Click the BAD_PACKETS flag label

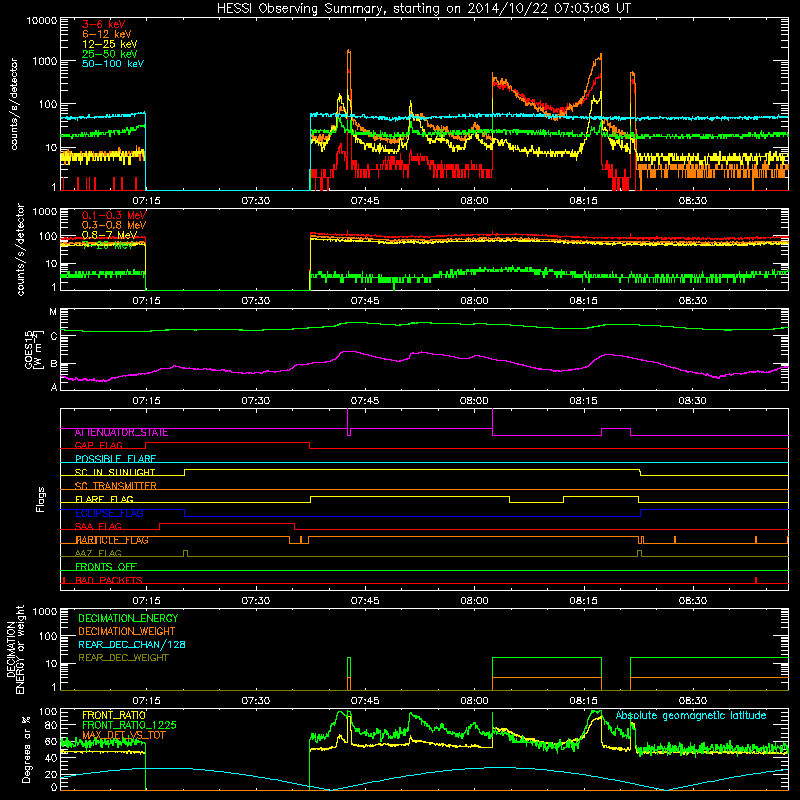click(109, 581)
